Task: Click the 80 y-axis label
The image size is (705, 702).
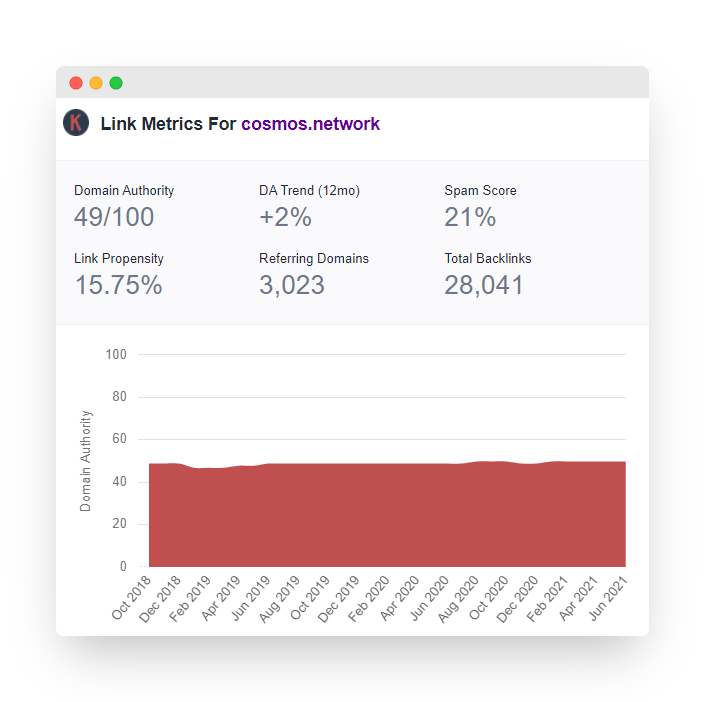Action: [x=120, y=397]
